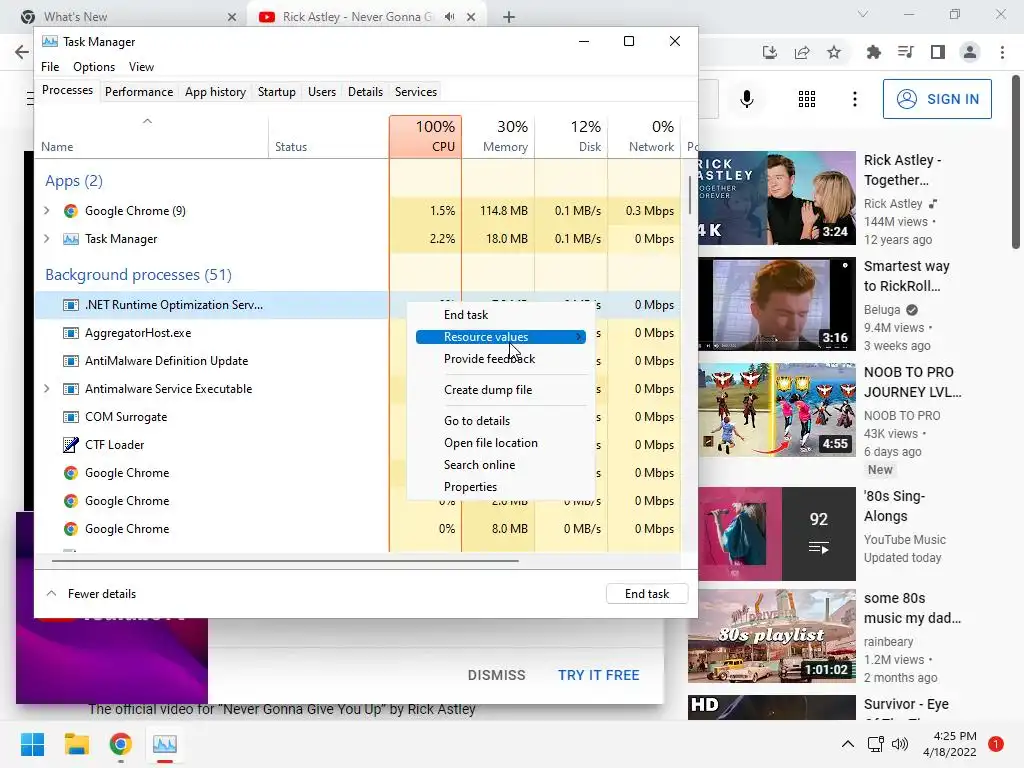
Task: Click the End task button
Action: pos(647,594)
